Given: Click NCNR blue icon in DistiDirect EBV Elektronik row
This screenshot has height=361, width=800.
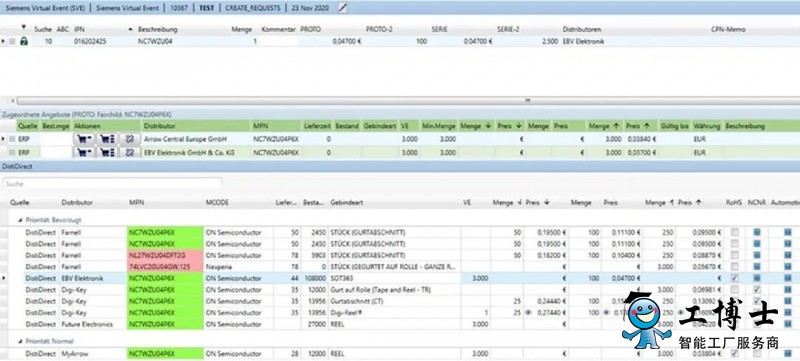Looking at the screenshot, I should 757,278.
